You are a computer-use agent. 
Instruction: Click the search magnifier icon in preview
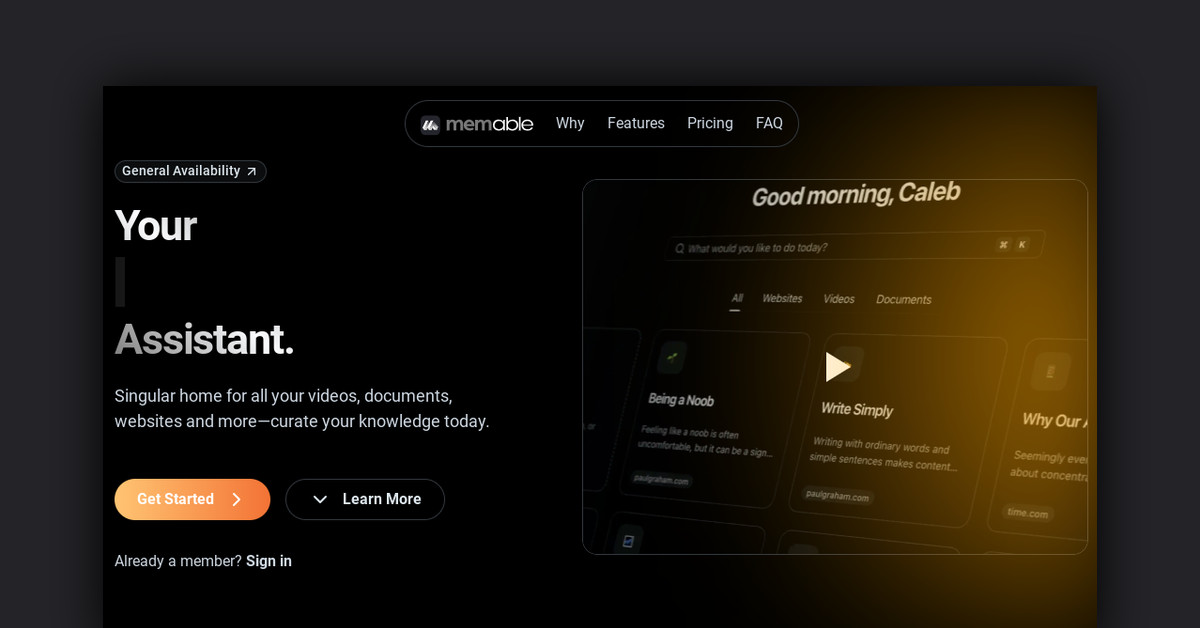tap(680, 248)
